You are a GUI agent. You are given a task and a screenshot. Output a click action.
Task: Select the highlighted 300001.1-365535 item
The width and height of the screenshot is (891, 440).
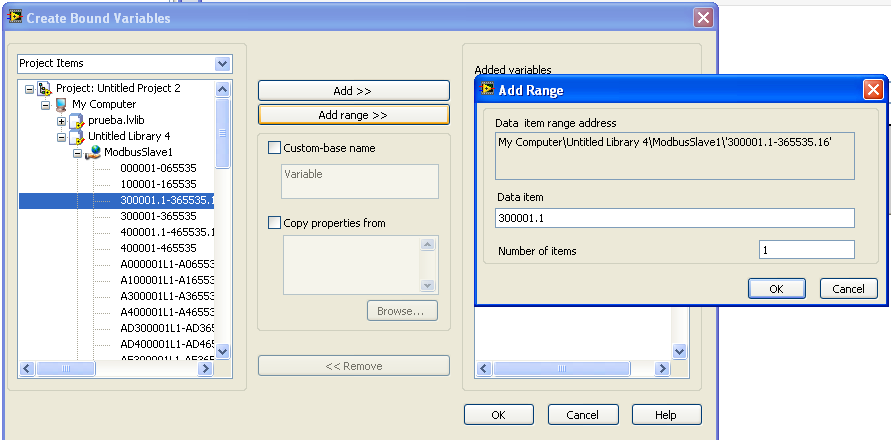click(116, 200)
